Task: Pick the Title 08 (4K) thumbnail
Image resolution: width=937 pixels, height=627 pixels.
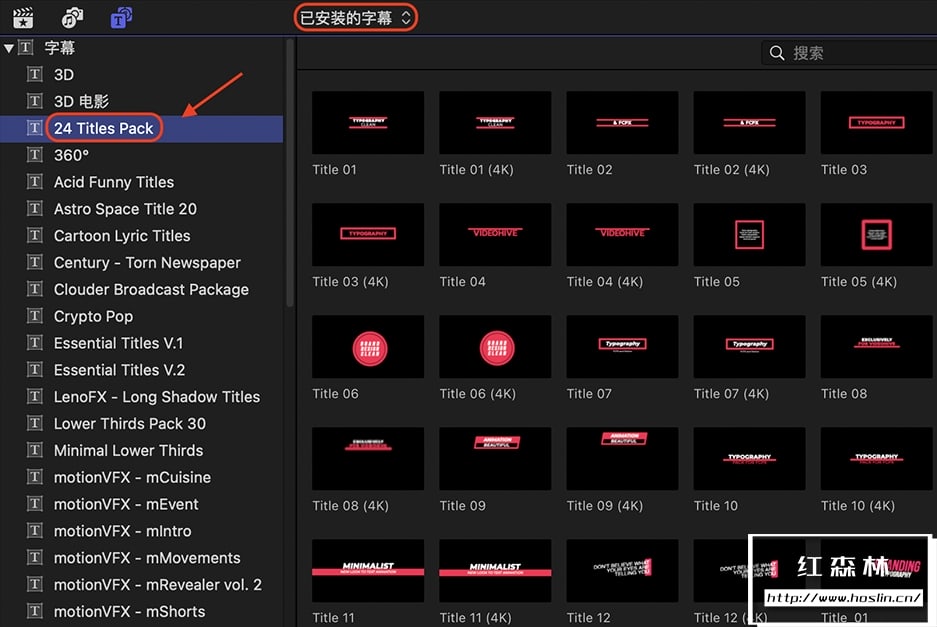Action: point(368,458)
